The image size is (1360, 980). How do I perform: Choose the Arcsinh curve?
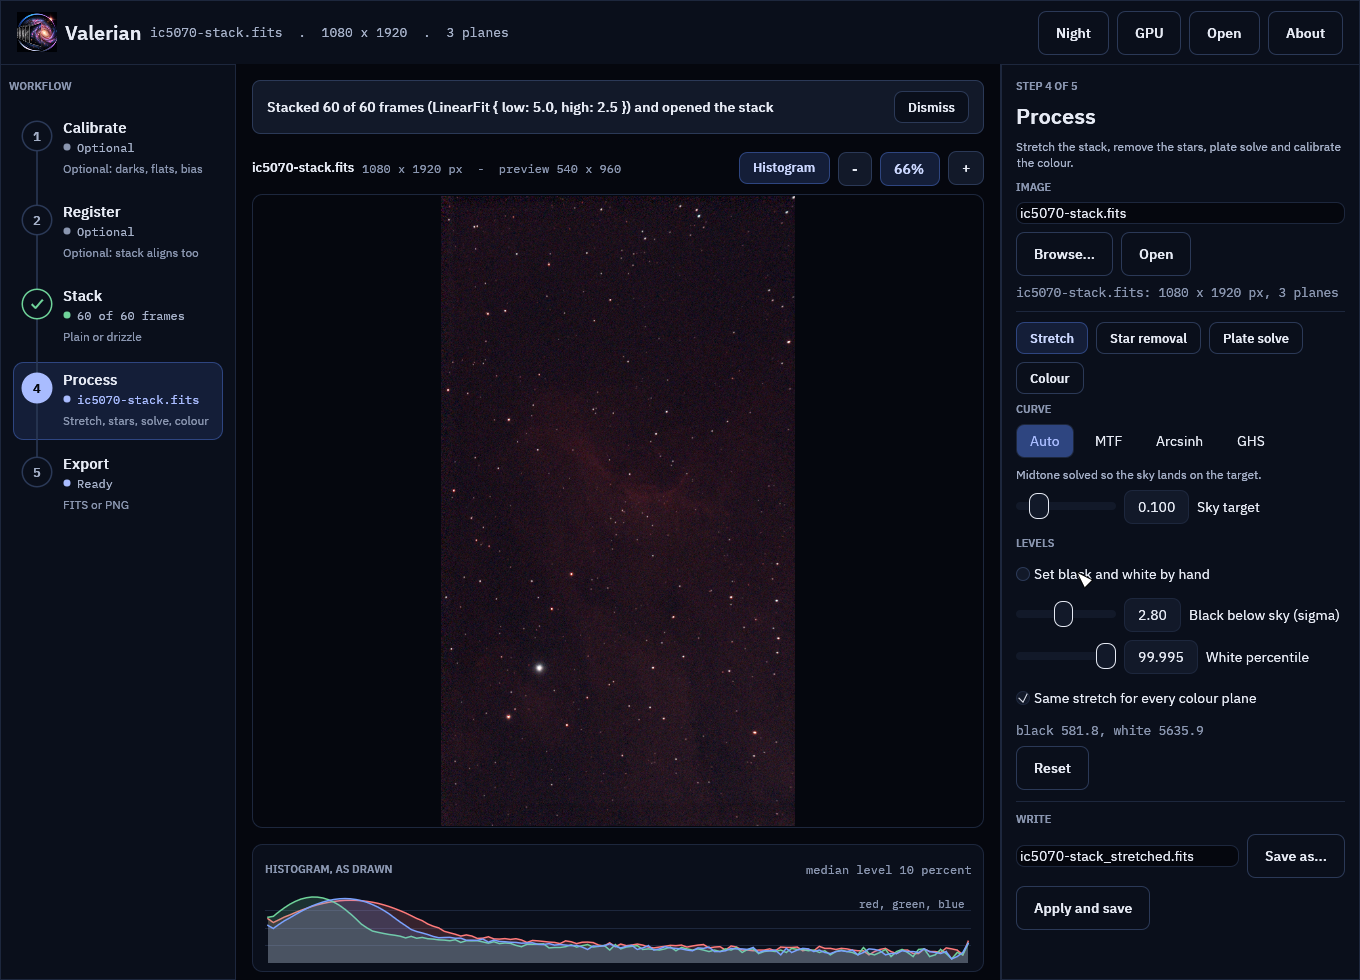(1179, 441)
